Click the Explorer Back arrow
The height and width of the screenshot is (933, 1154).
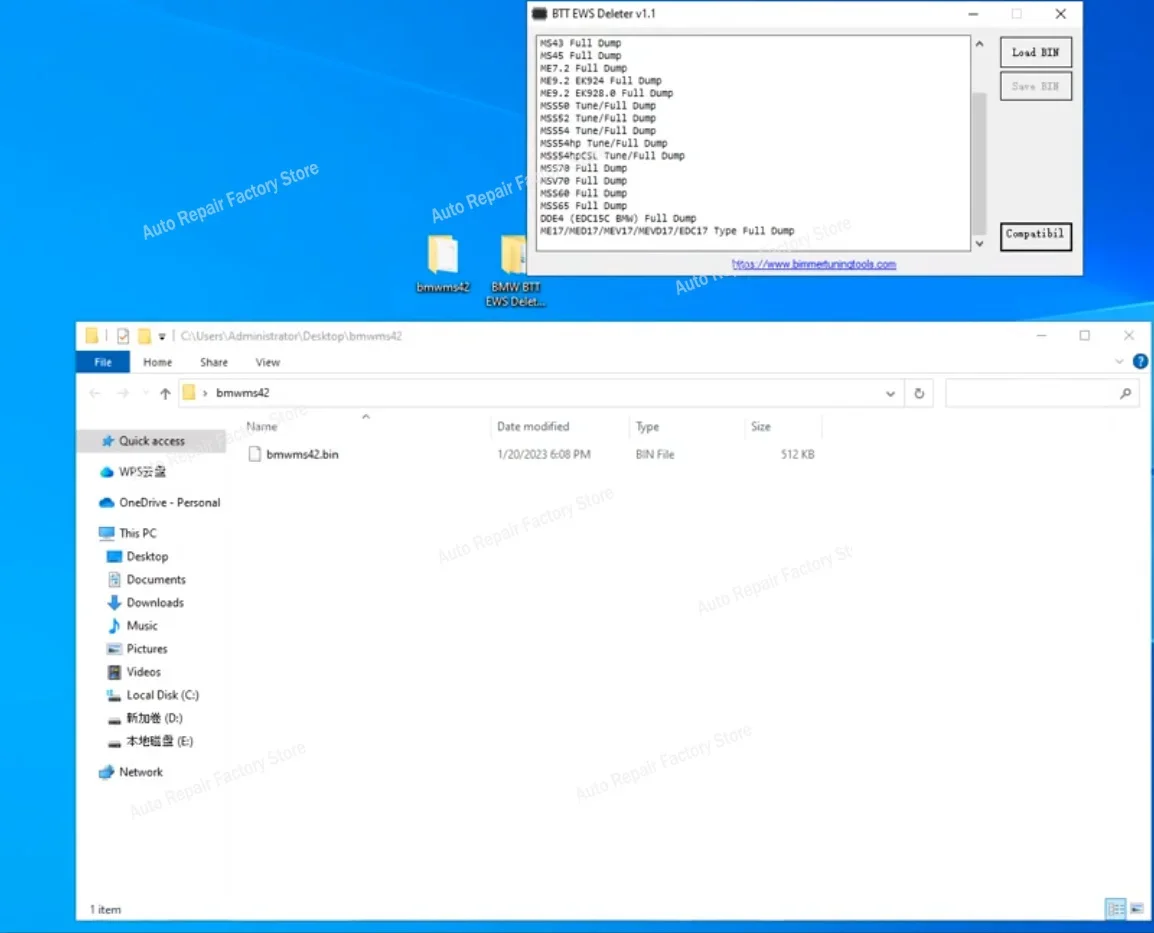pyautogui.click(x=95, y=394)
